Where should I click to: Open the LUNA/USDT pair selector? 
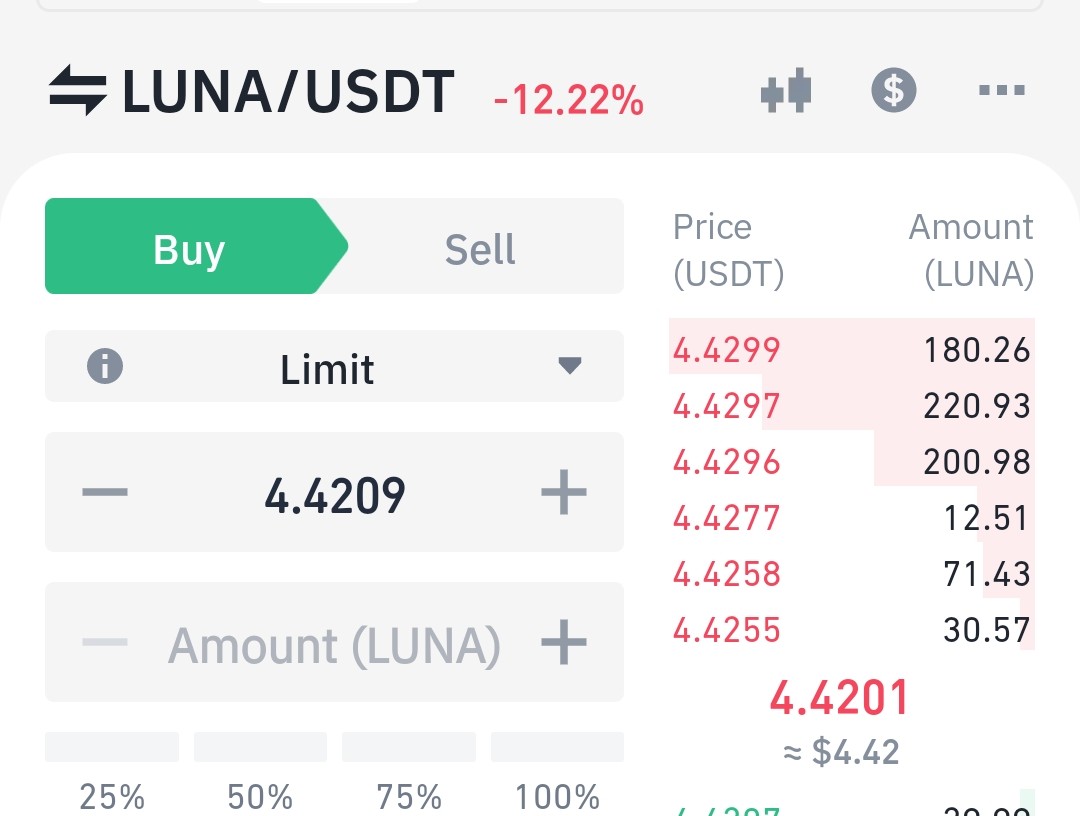click(x=288, y=91)
